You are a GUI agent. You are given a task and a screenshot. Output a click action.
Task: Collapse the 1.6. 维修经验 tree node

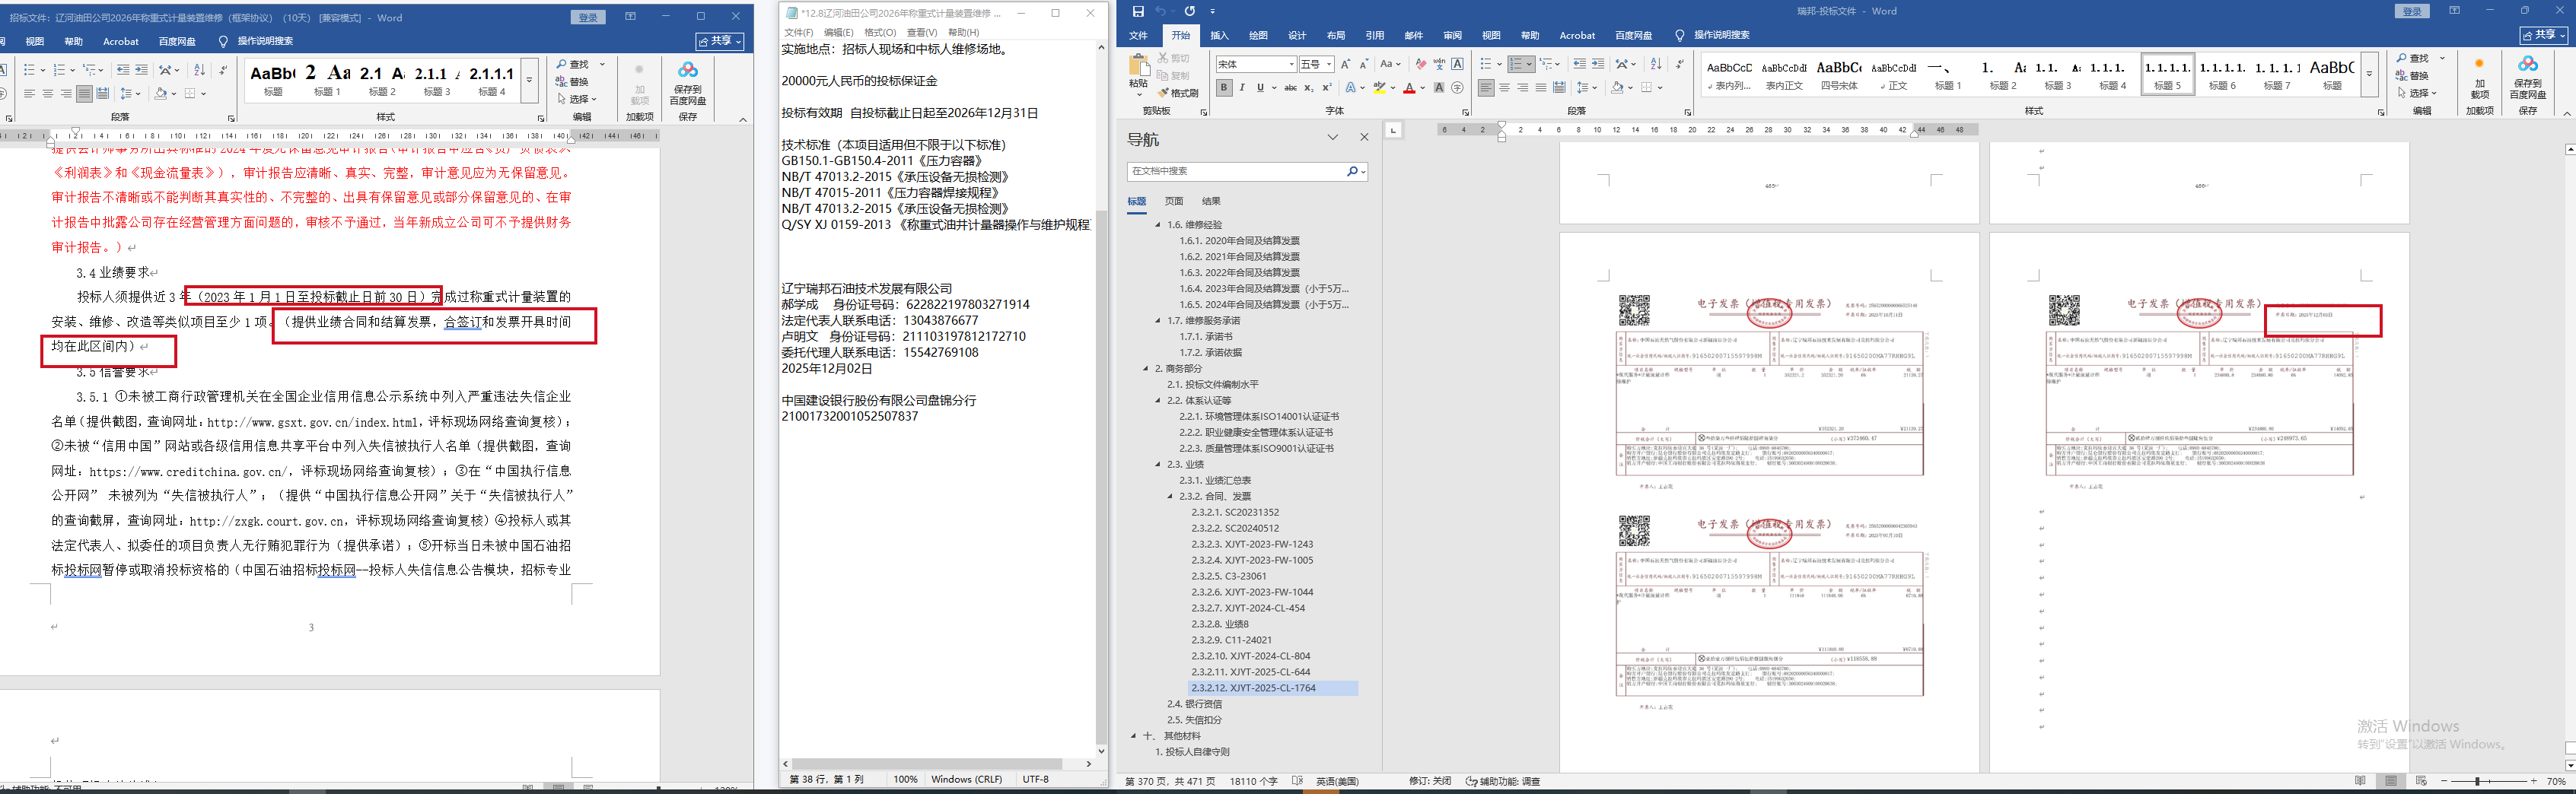tap(1158, 225)
